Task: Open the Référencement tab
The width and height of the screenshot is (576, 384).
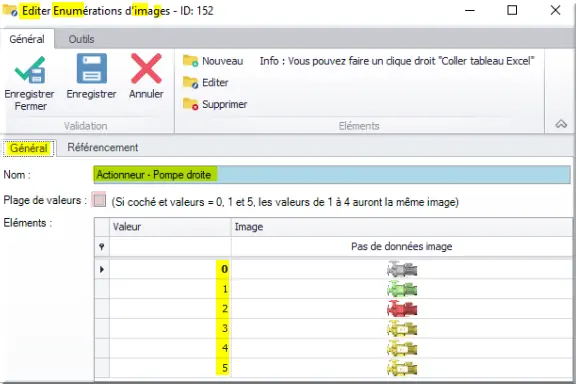Action: click(103, 147)
